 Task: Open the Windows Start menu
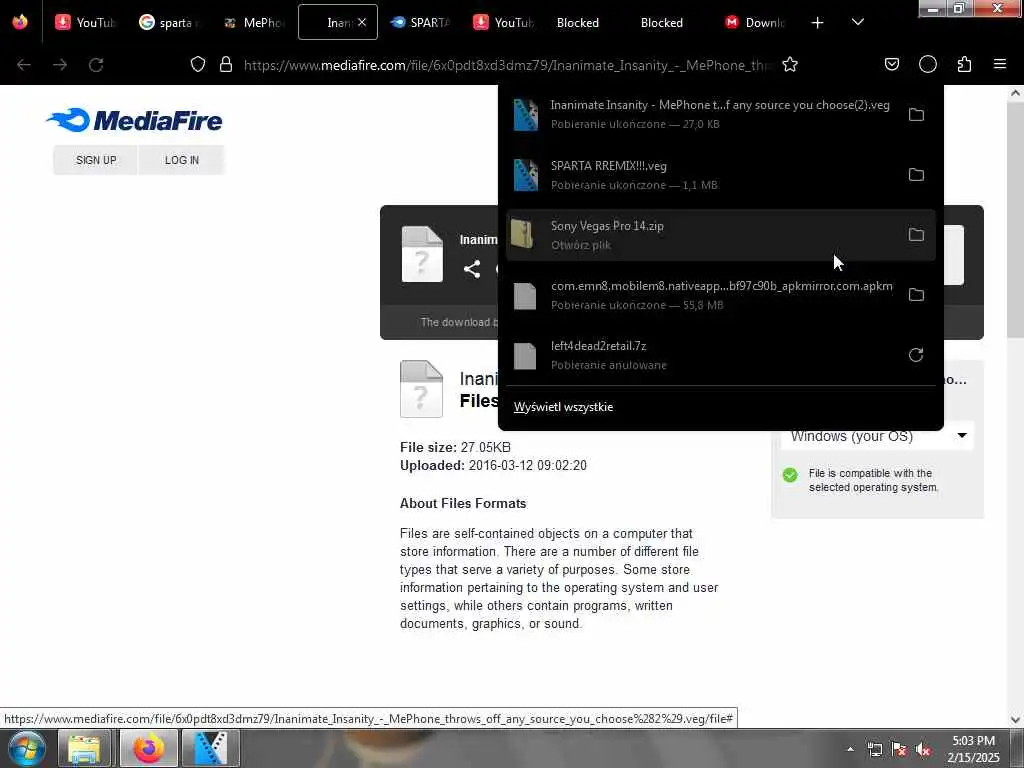coord(27,748)
